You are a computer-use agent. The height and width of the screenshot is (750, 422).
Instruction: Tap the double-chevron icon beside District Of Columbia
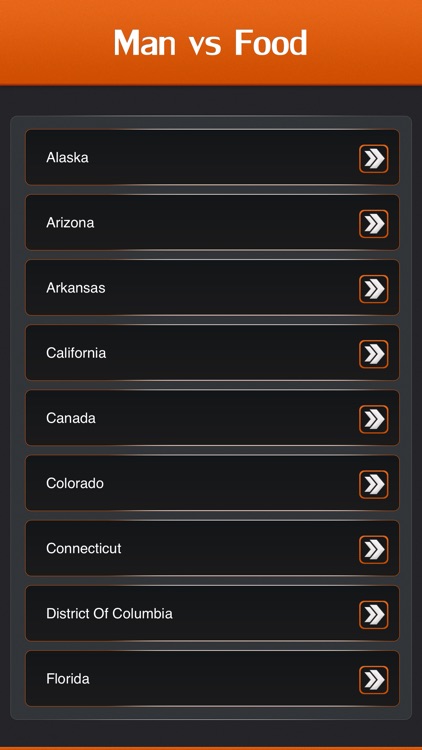374,615
